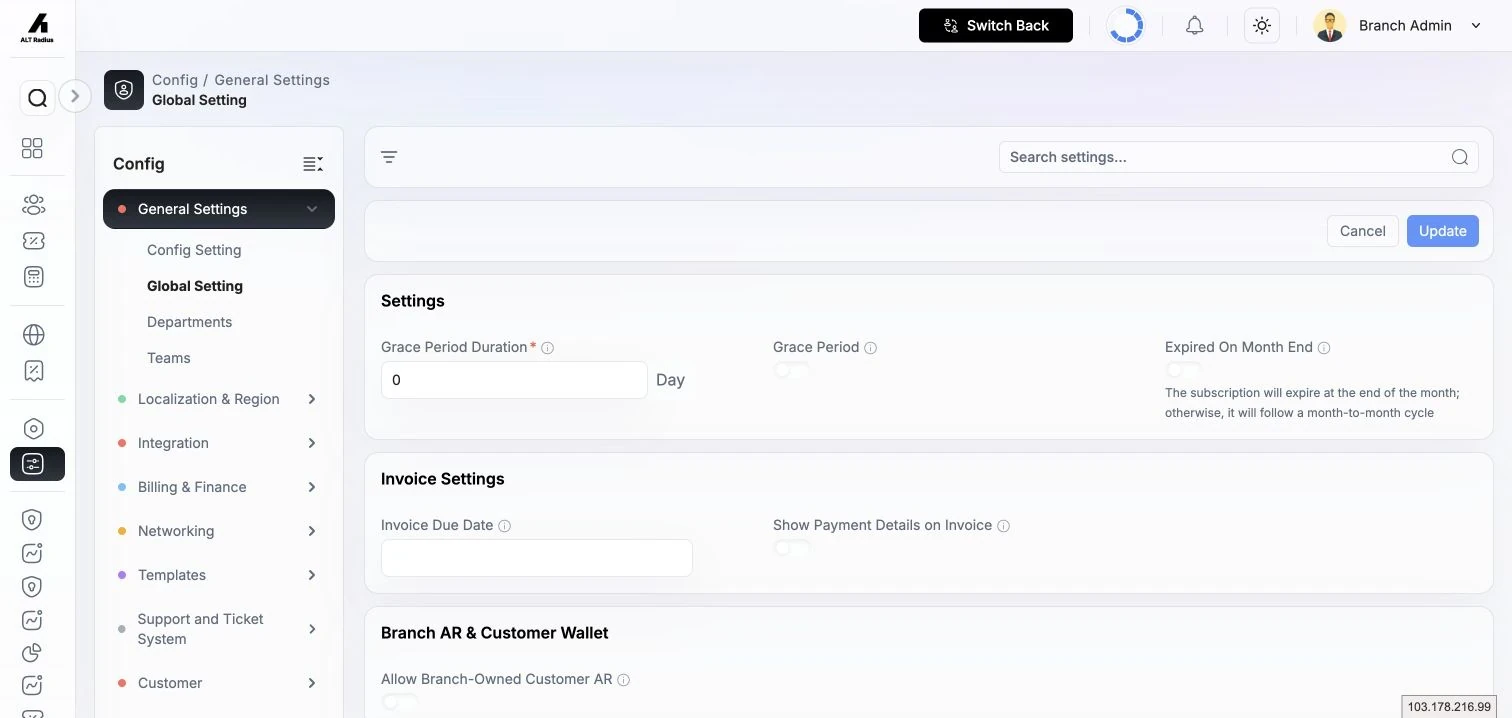Show info for Invoice Due Date

pos(504,526)
